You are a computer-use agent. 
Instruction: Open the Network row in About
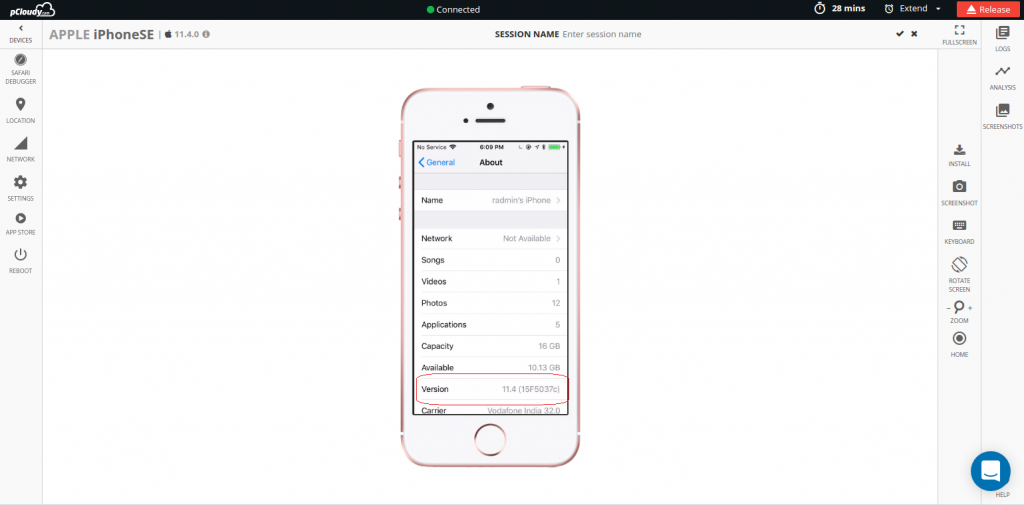tap(490, 238)
